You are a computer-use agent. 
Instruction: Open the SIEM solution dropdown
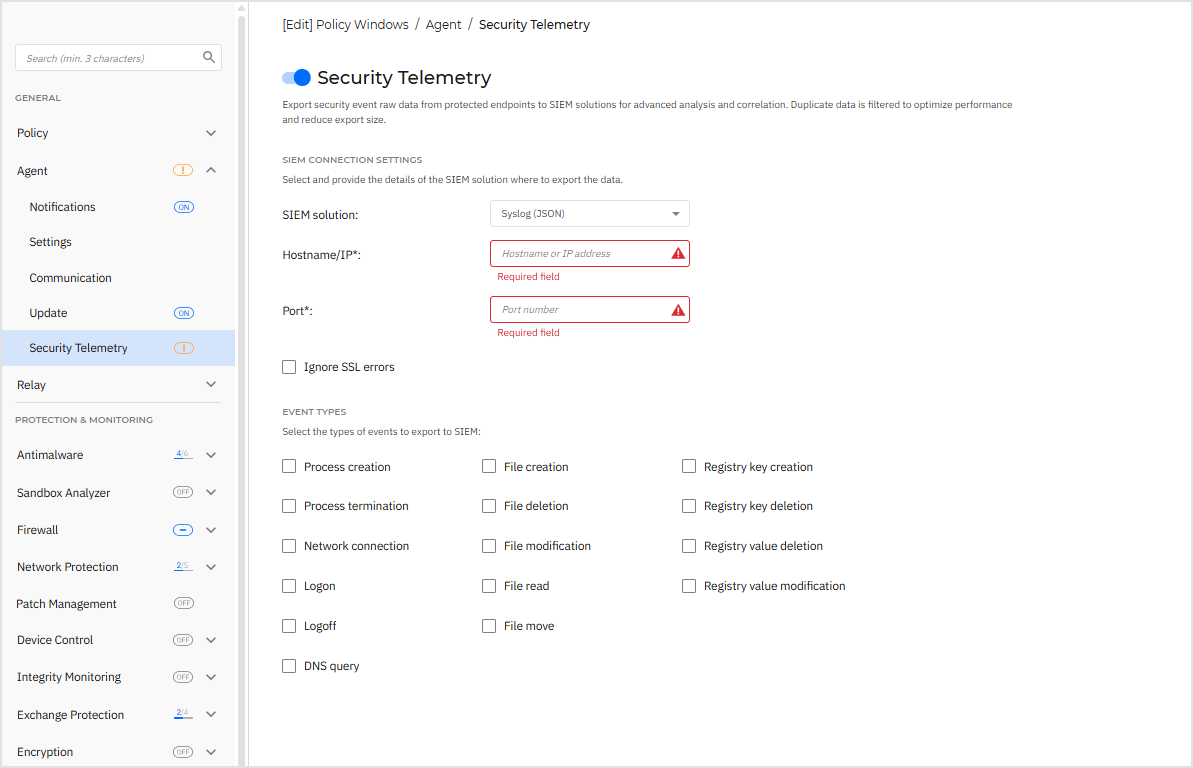tap(589, 213)
